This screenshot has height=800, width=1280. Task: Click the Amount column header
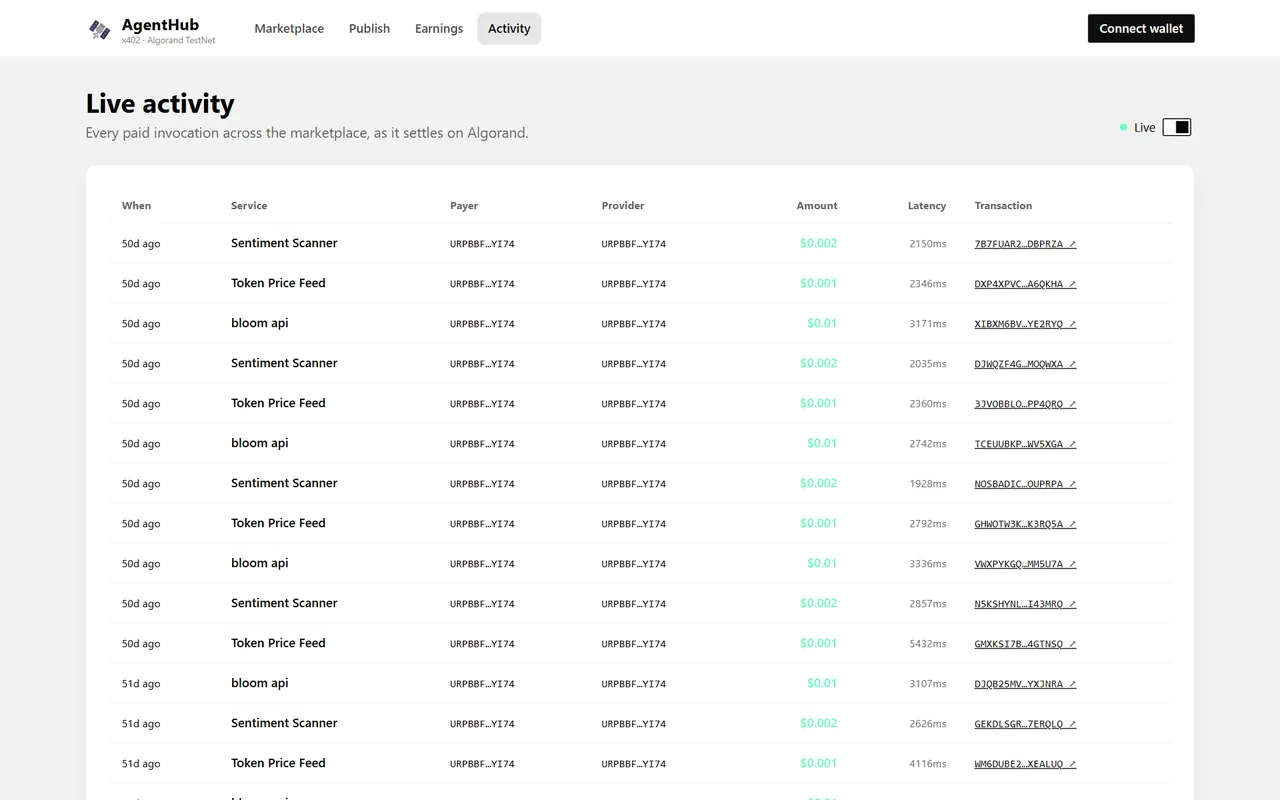(x=817, y=206)
